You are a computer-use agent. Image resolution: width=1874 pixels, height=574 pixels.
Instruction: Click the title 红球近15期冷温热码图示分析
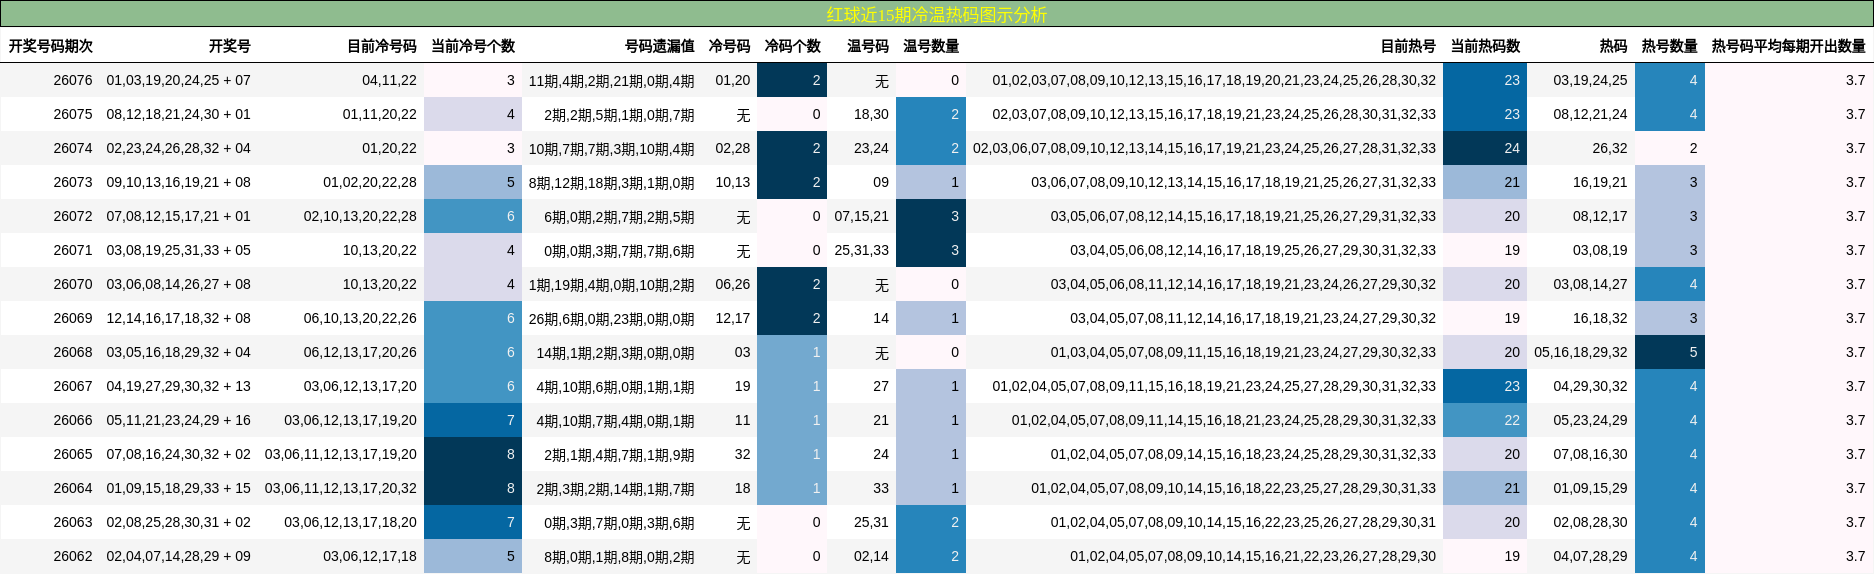tap(936, 14)
